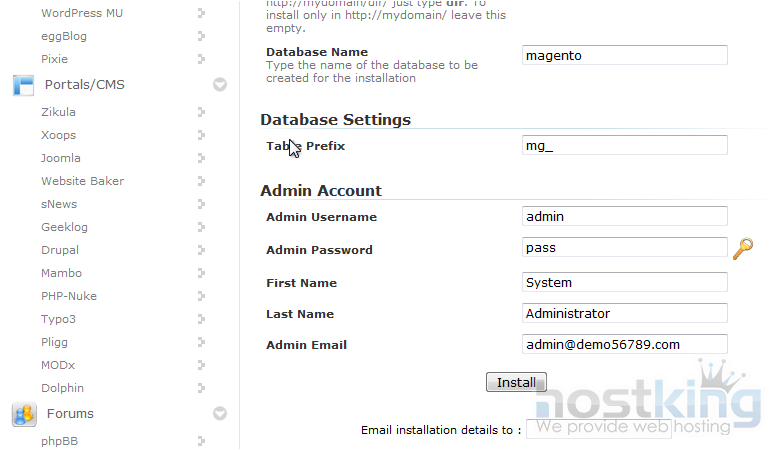Click the key icon beside Admin Password

tap(742, 249)
